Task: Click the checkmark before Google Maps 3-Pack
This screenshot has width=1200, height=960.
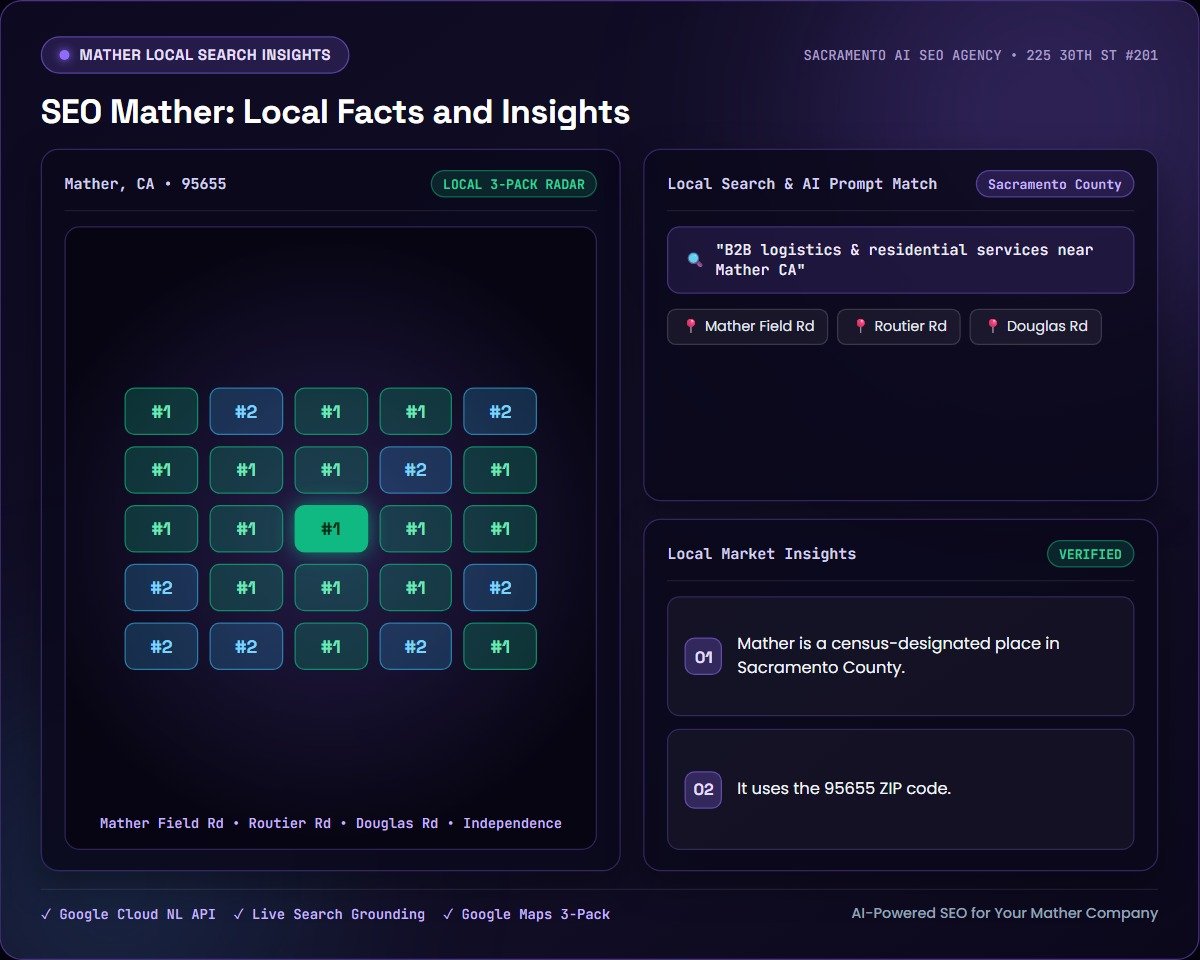Action: coord(448,914)
